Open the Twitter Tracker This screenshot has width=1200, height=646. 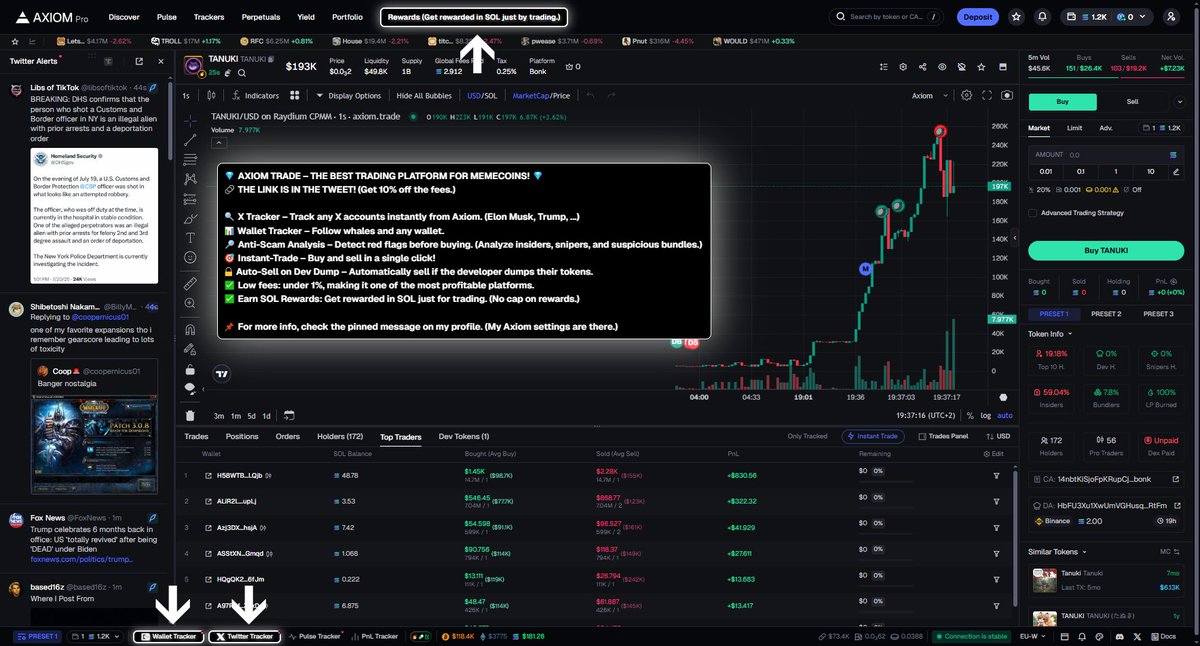click(x=244, y=636)
